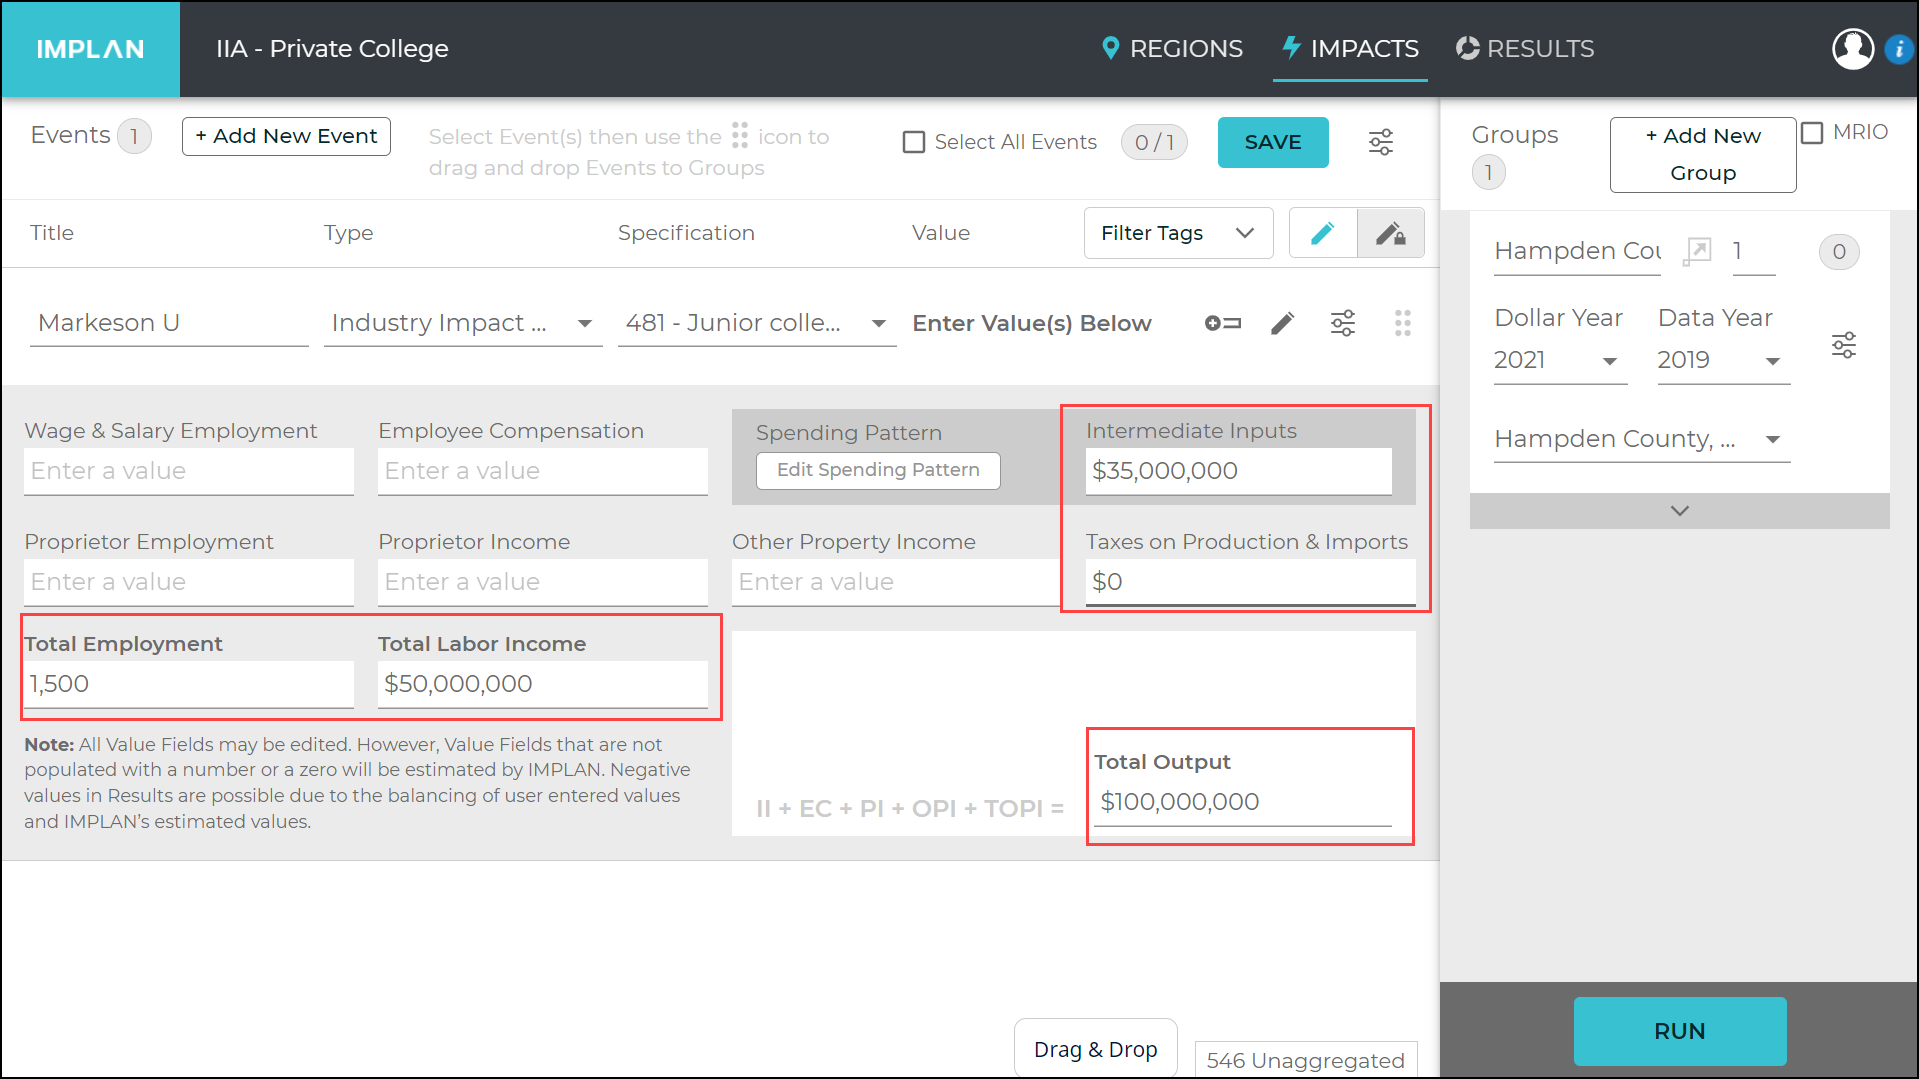Click the blue info icon
This screenshot has height=1079, width=1919.
tap(1898, 49)
